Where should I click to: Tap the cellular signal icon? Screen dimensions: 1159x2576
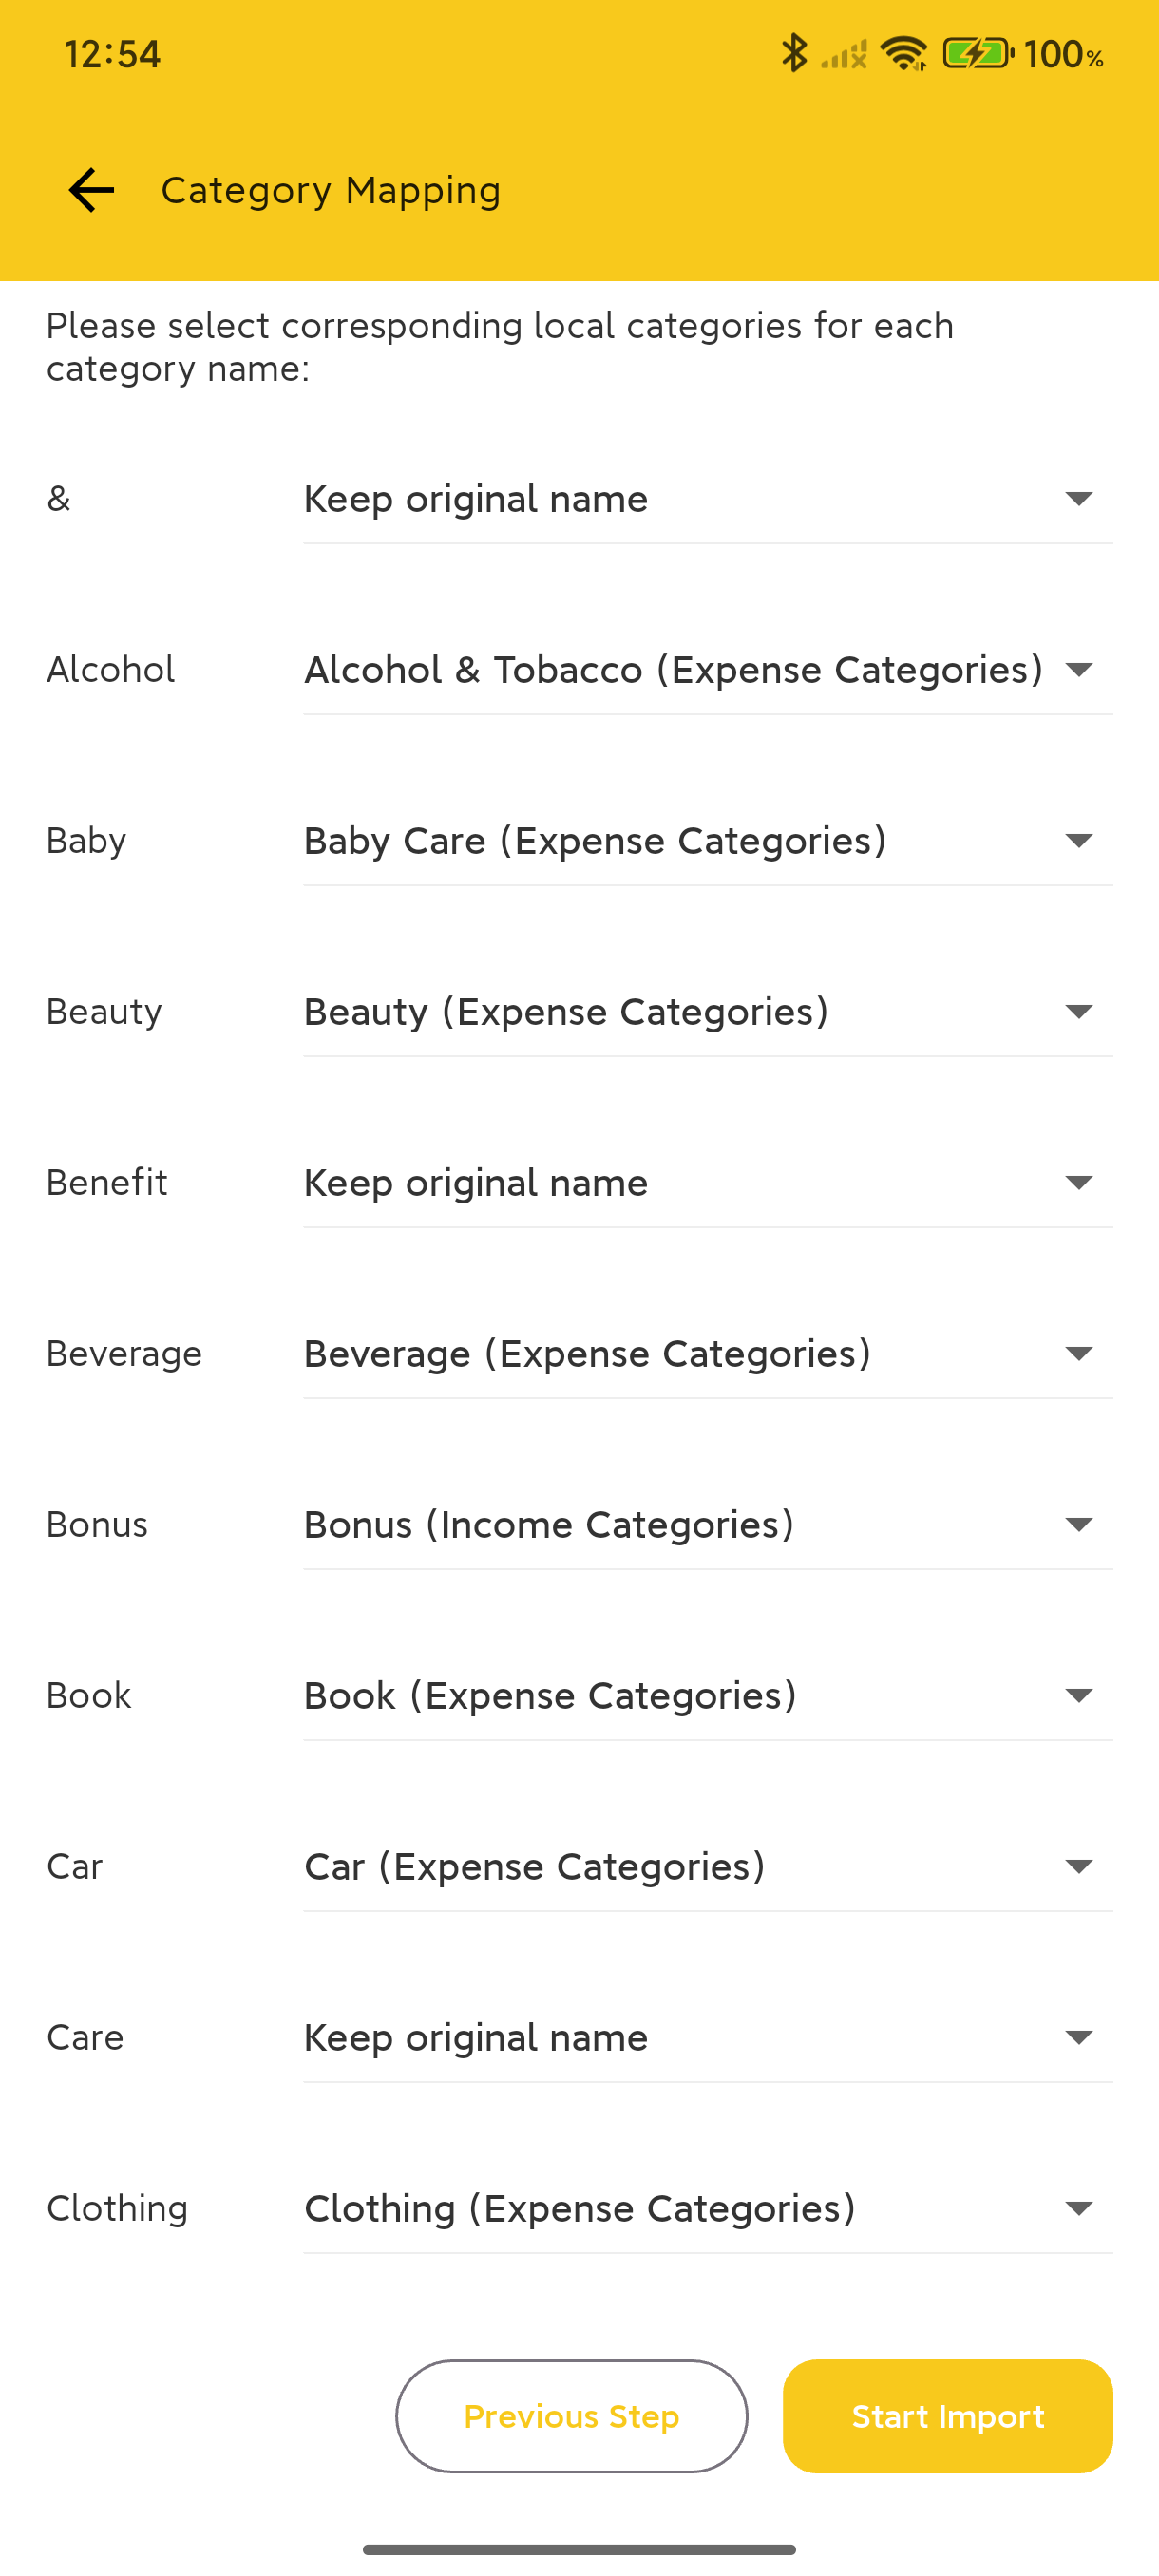(843, 57)
